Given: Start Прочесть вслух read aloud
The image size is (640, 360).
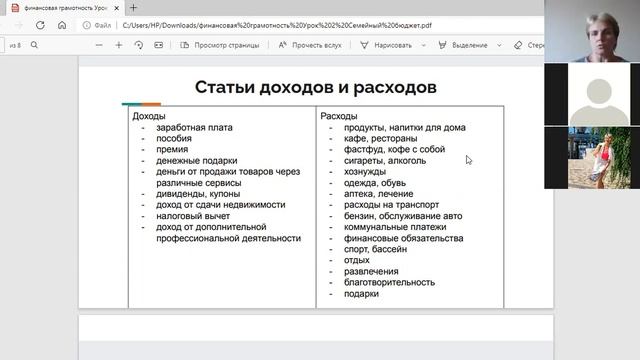Looking at the screenshot, I should (310, 45).
